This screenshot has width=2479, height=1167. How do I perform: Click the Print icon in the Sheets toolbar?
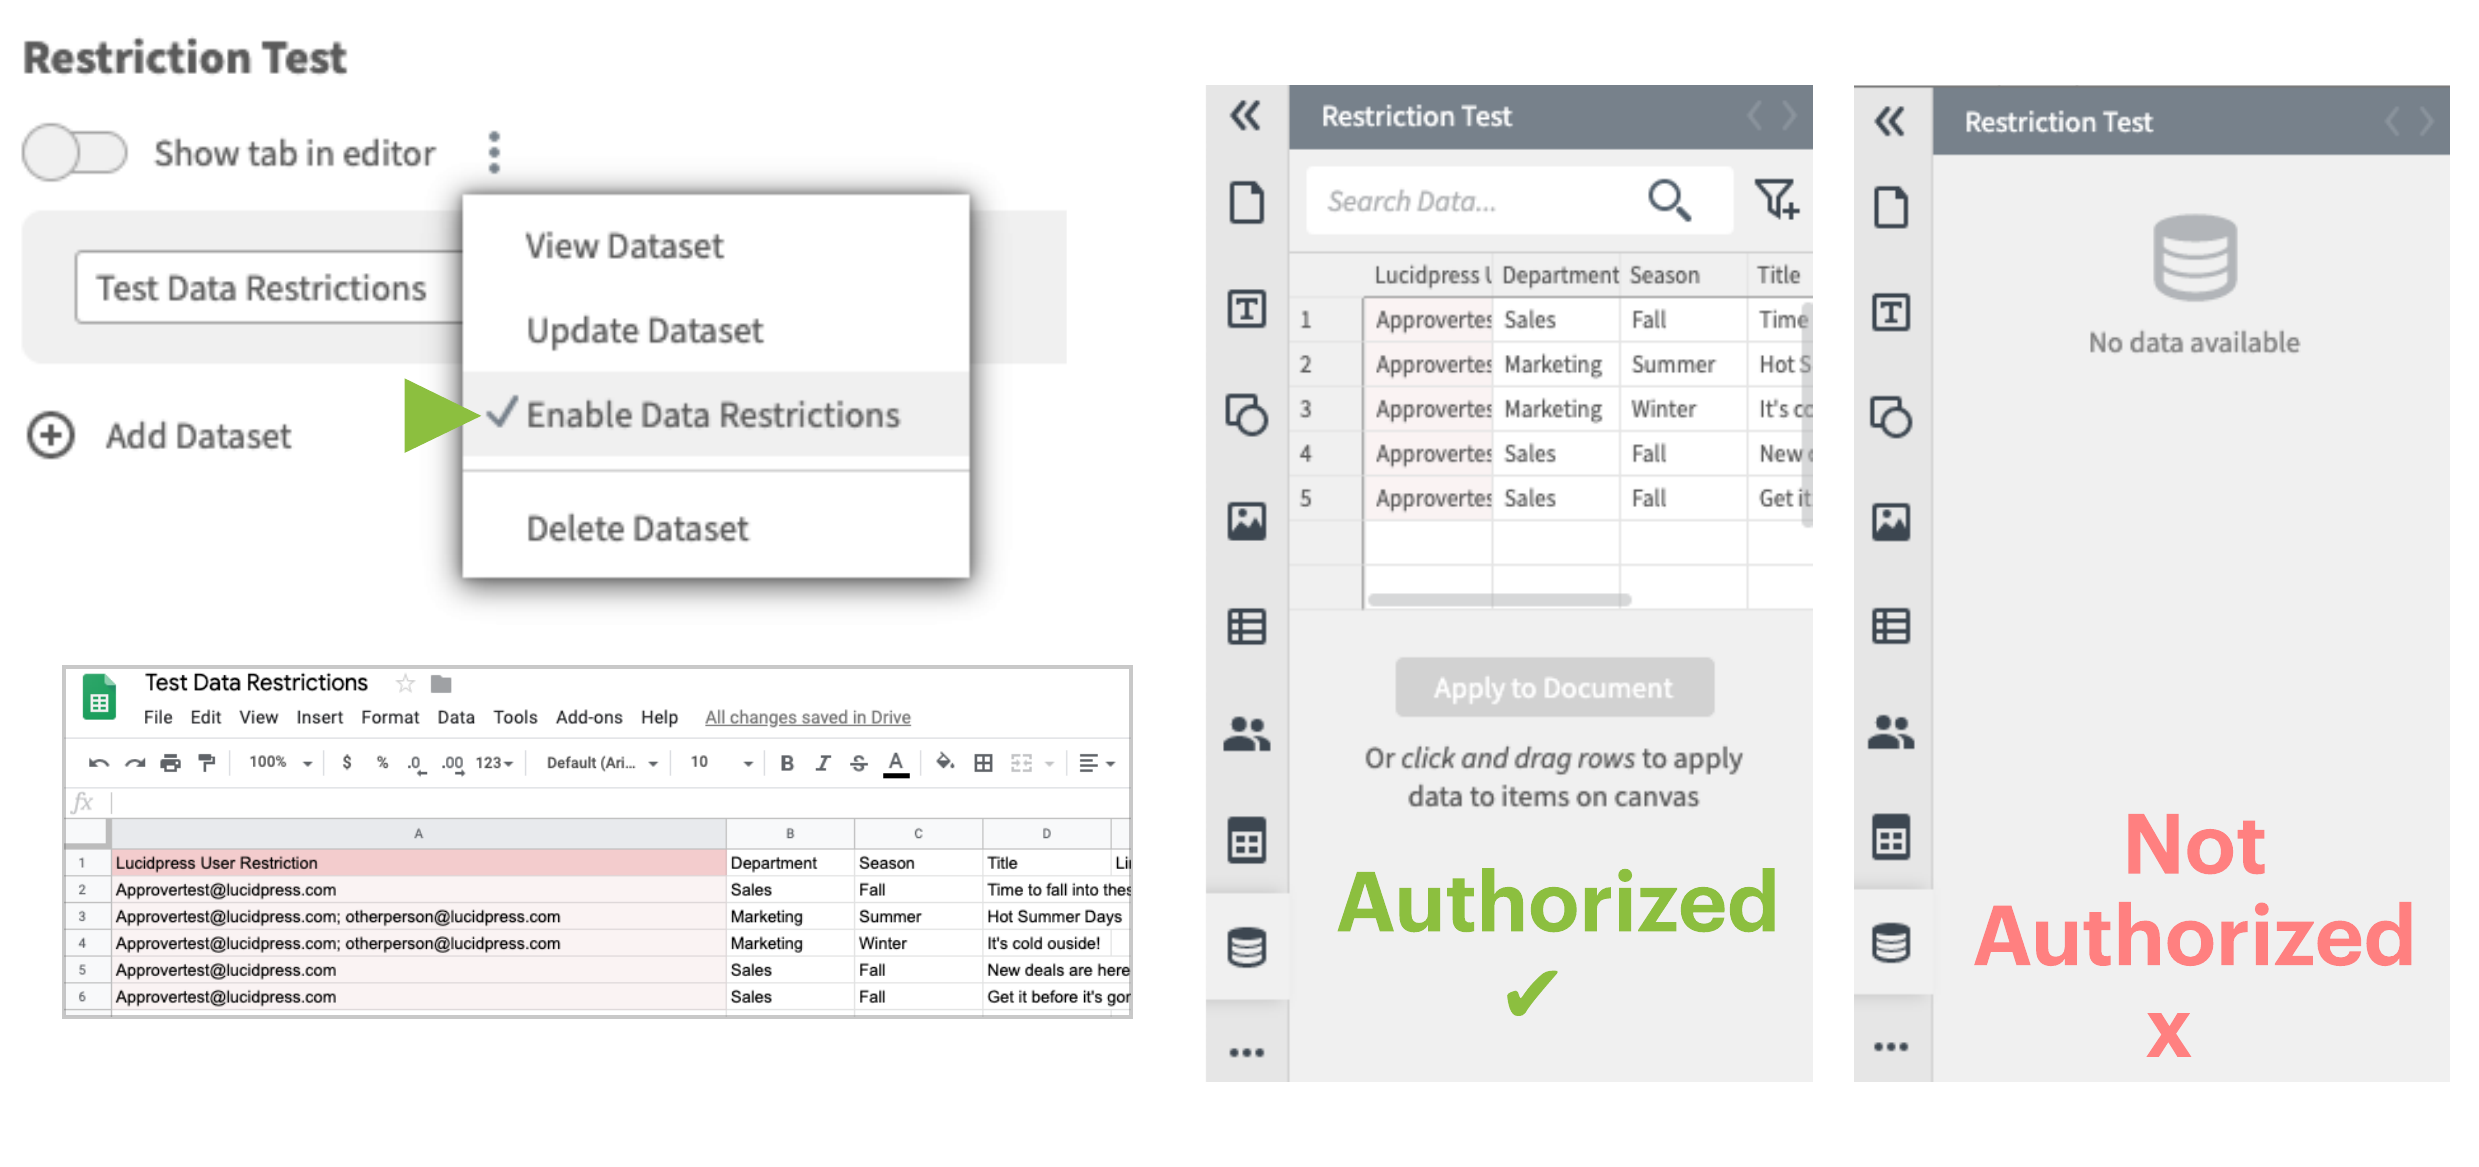click(170, 763)
